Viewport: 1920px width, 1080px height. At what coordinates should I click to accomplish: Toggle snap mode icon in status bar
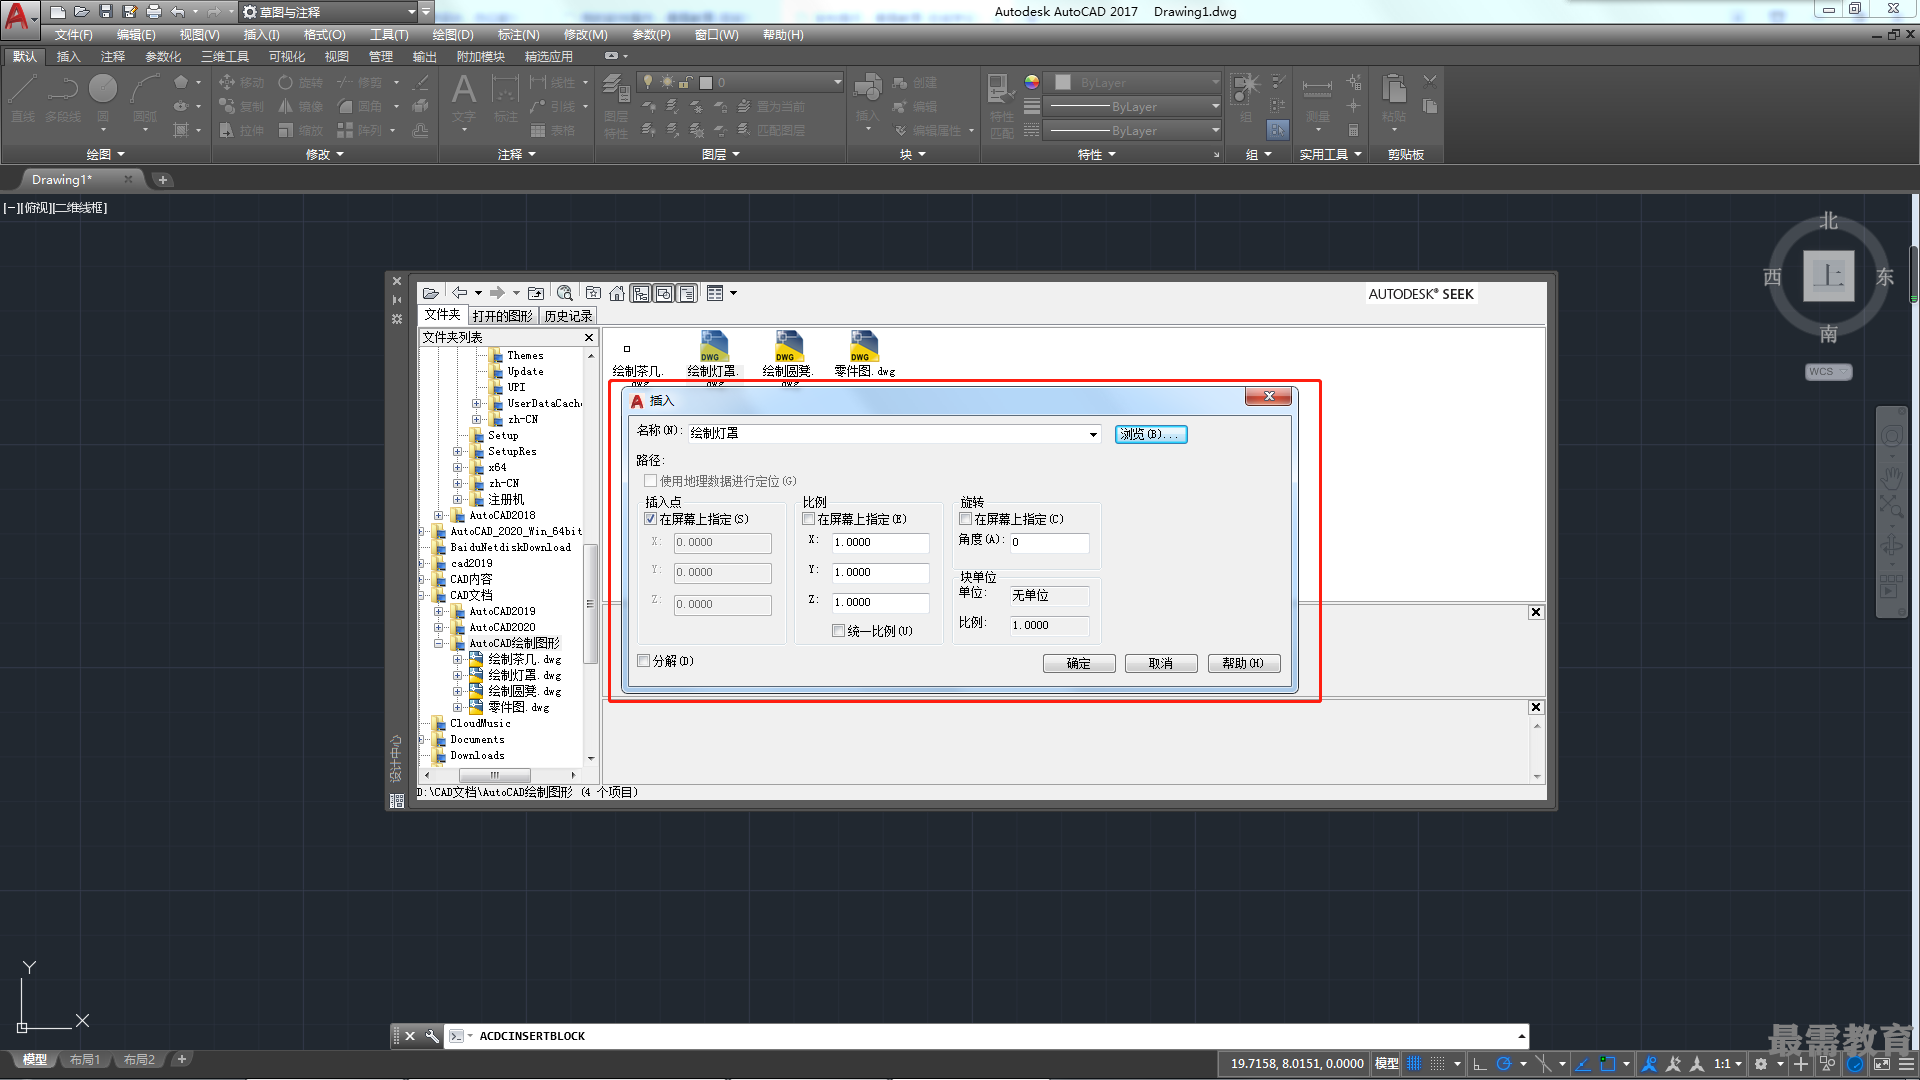(1437, 1063)
